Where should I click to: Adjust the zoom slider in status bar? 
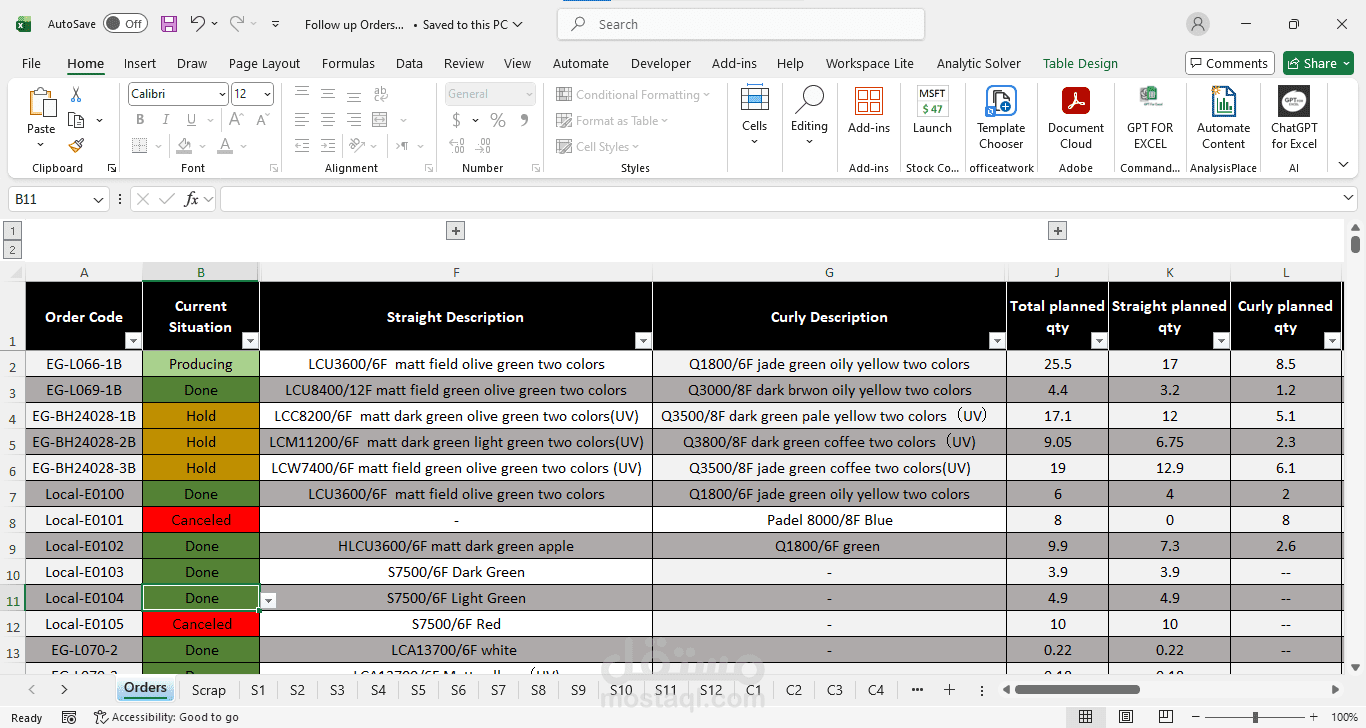1255,717
